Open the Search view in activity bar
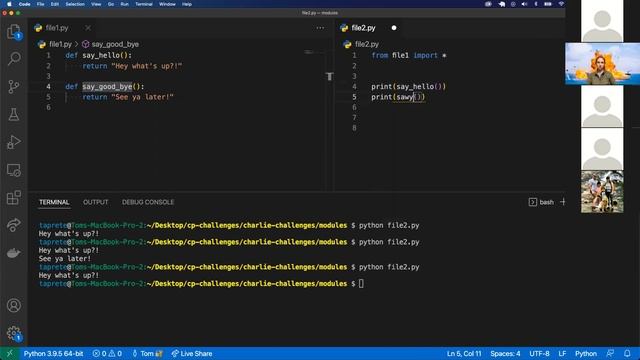640x360 pixels. click(14, 59)
